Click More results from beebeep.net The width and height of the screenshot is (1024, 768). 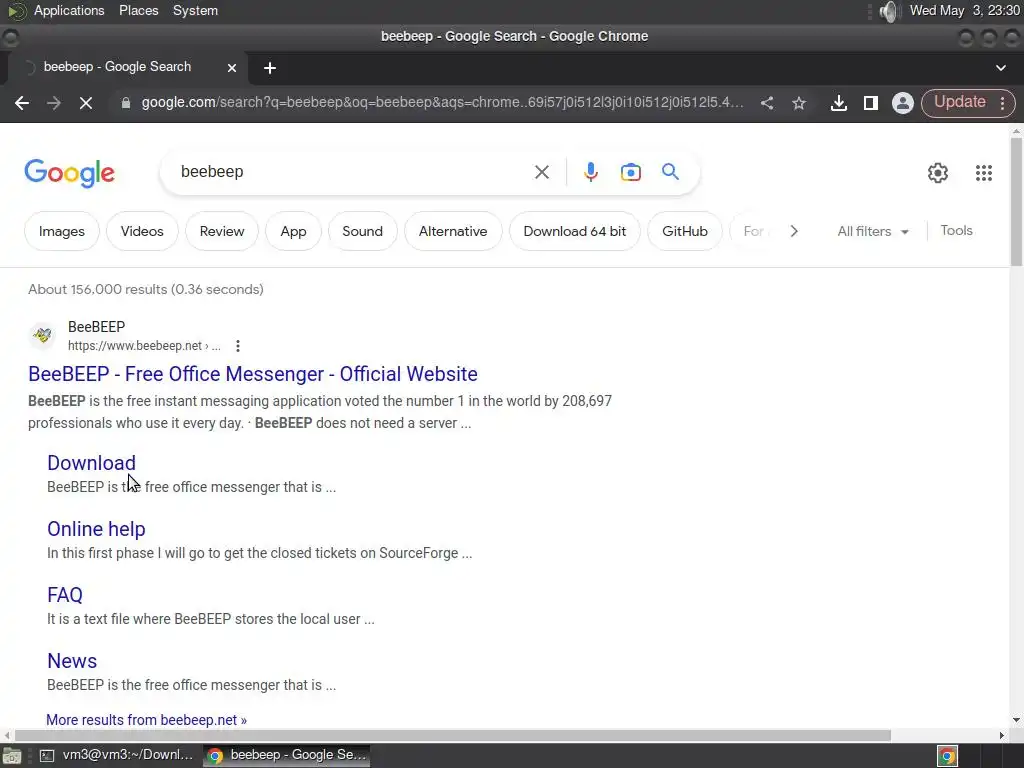[x=146, y=720]
